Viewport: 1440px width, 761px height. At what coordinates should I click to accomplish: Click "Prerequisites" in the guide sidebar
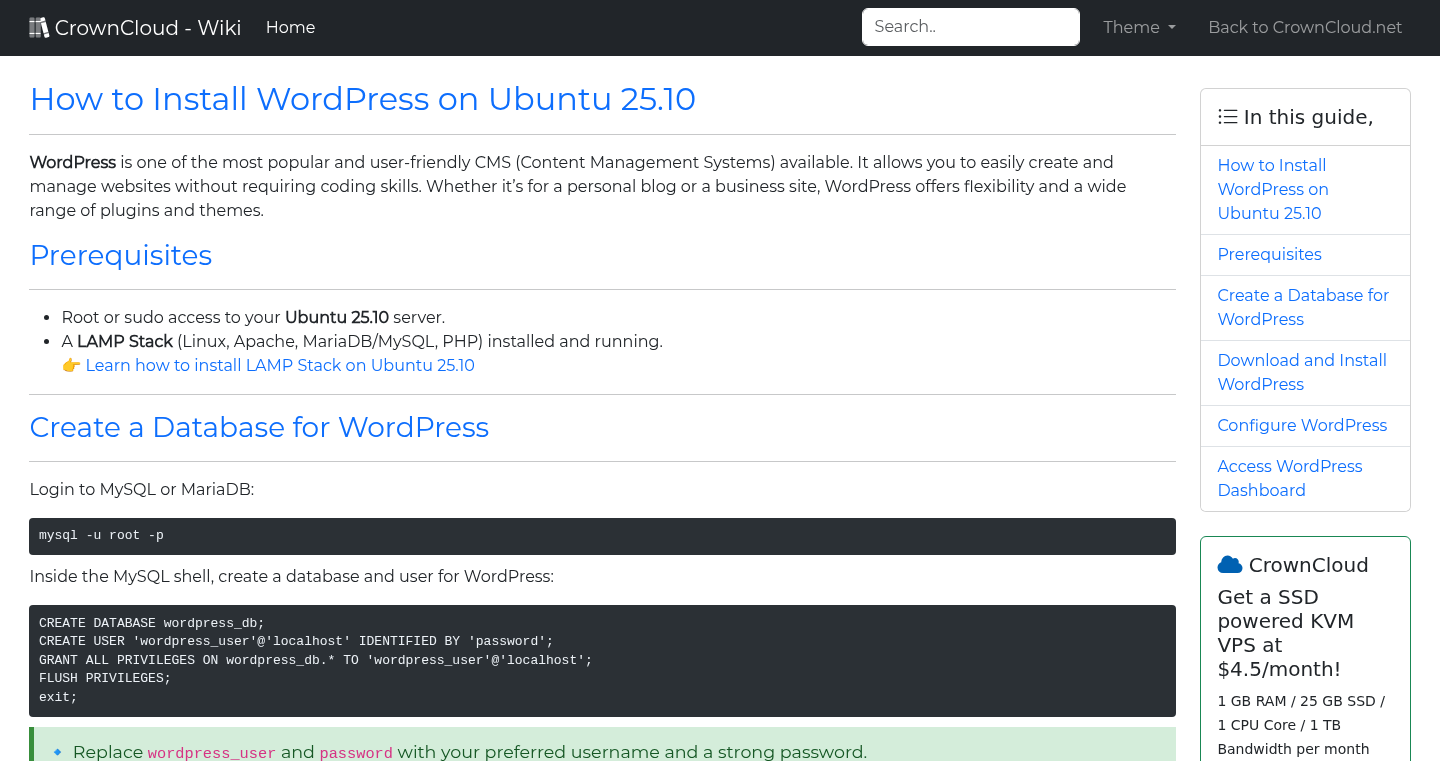[x=1269, y=254]
